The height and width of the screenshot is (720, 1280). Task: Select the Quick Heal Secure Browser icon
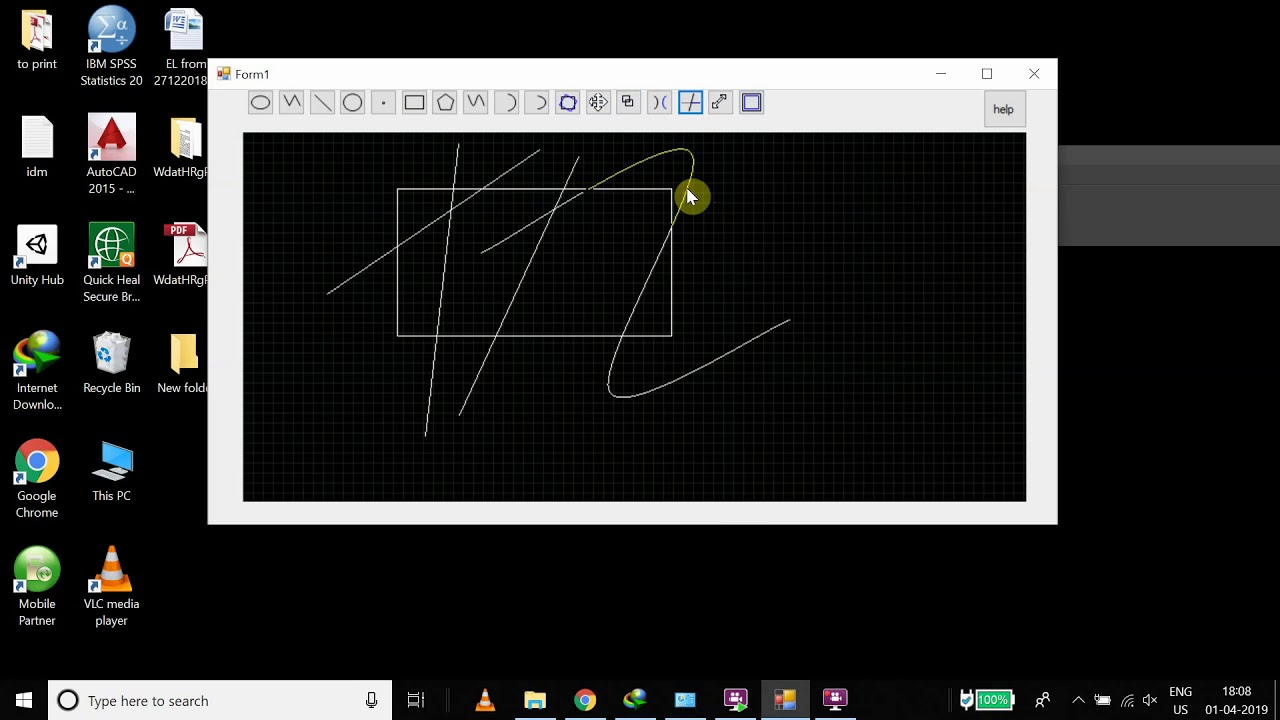111,263
